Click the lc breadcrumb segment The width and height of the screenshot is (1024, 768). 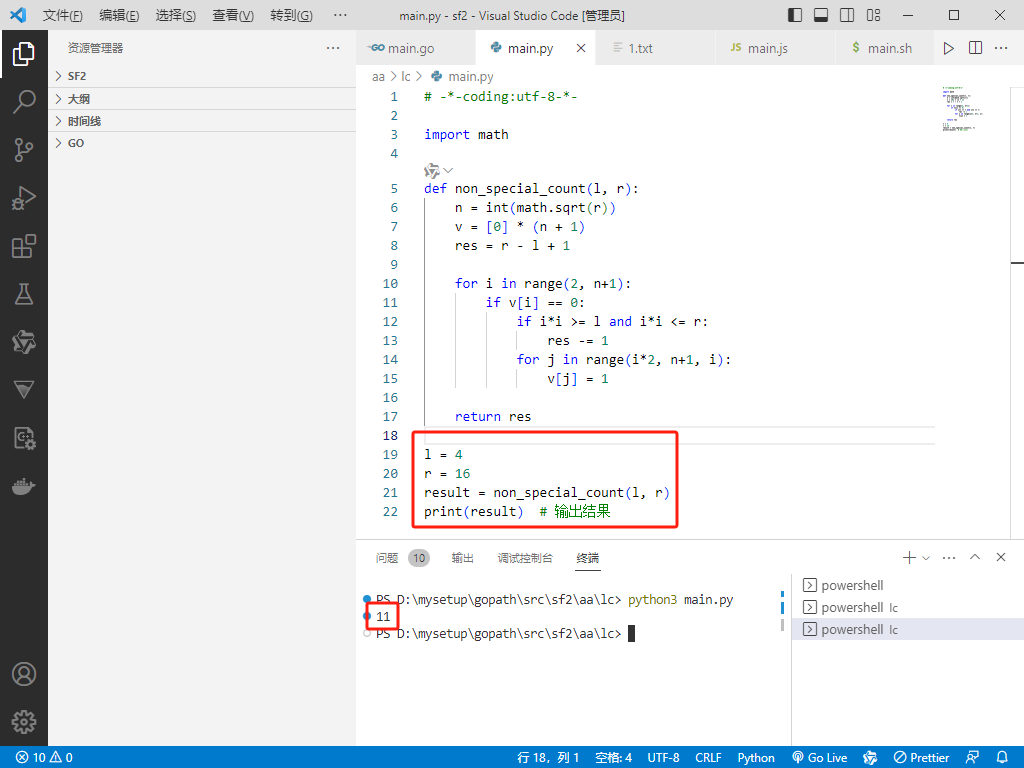pos(406,77)
